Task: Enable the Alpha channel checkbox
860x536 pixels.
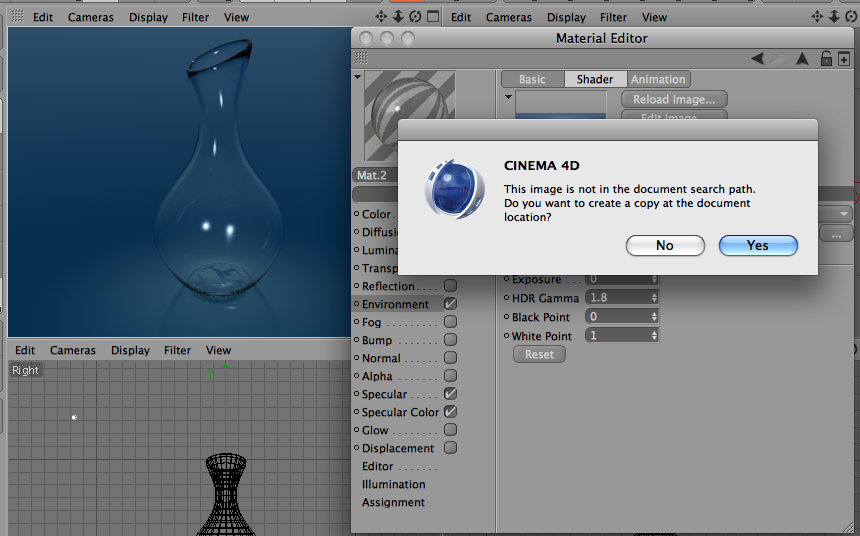Action: click(450, 376)
